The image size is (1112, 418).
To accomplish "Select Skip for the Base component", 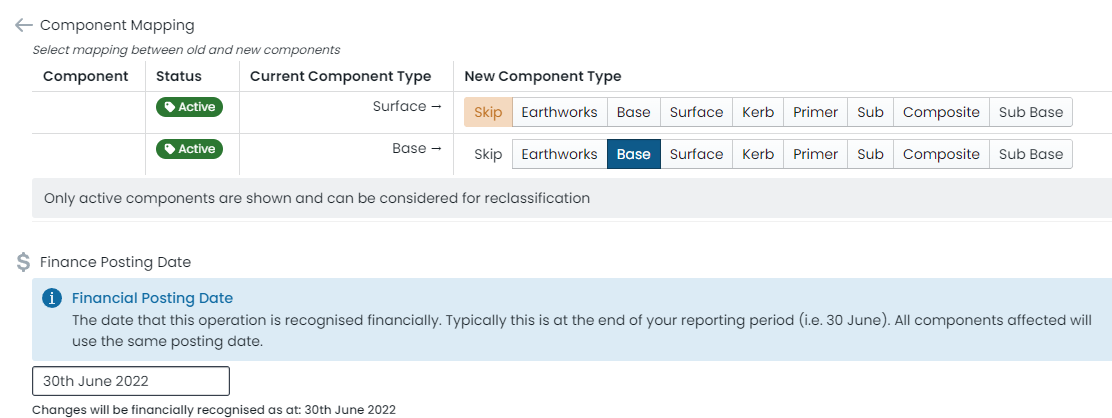I will pos(488,154).
